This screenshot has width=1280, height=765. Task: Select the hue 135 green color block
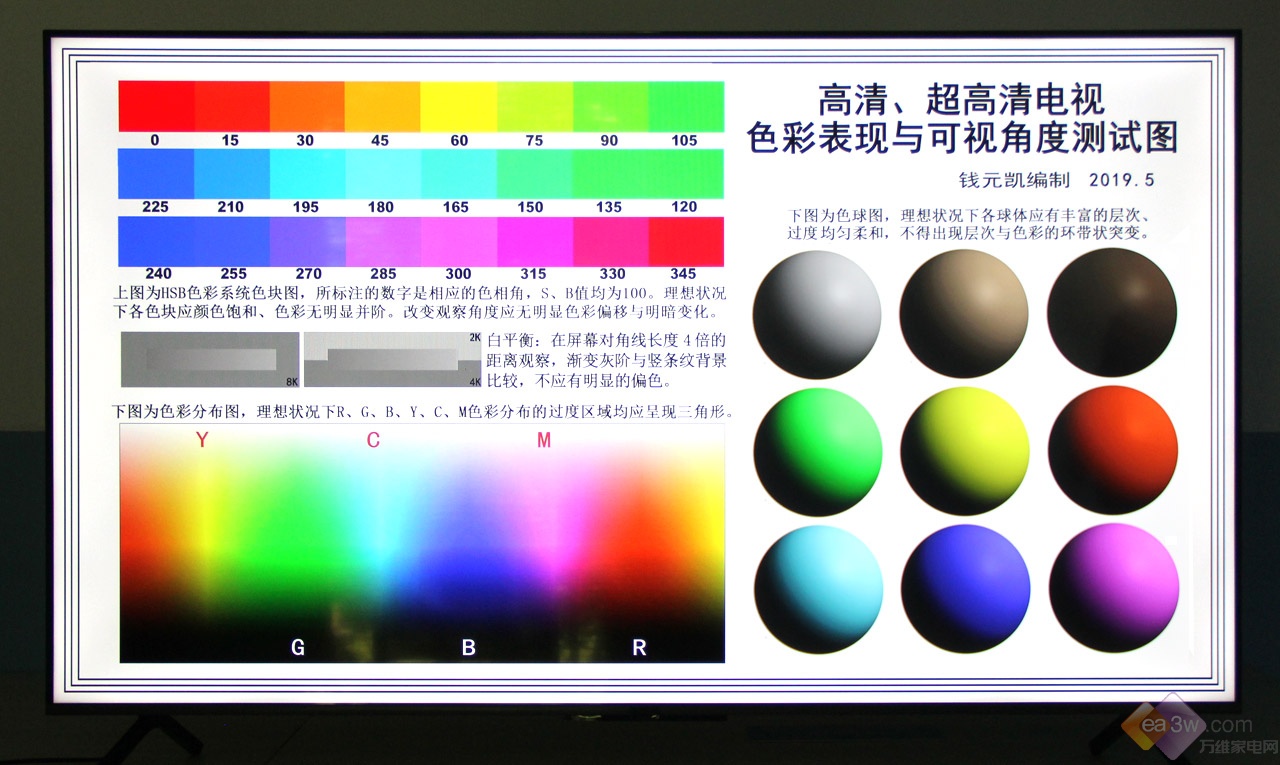pos(610,174)
